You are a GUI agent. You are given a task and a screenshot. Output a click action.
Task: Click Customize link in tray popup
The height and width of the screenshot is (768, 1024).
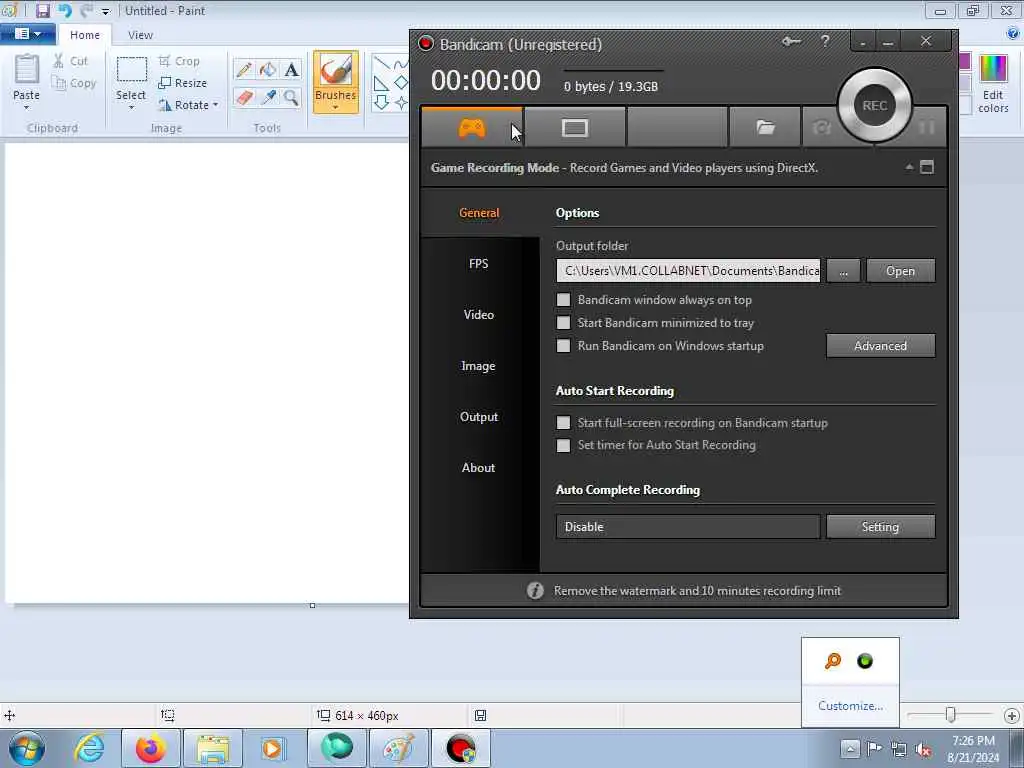click(x=850, y=705)
